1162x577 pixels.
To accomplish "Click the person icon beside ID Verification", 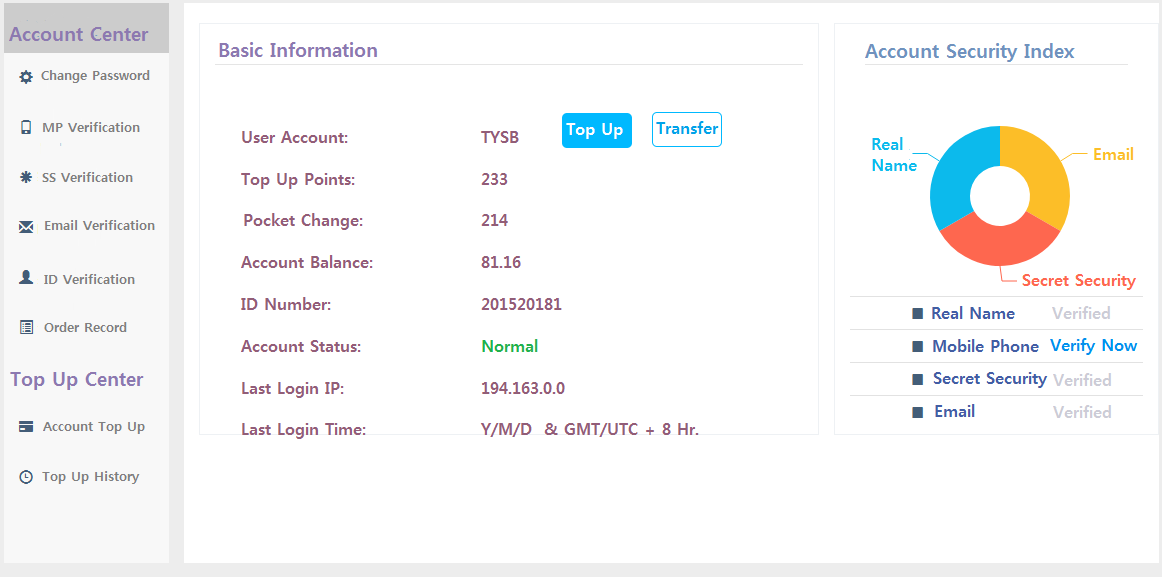I will tap(26, 278).
